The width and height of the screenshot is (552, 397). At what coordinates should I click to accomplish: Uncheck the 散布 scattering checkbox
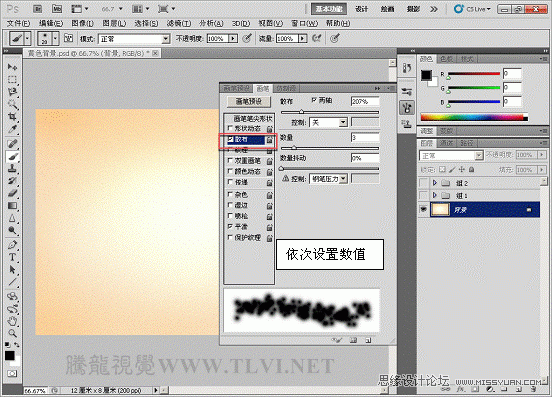pyautogui.click(x=231, y=139)
